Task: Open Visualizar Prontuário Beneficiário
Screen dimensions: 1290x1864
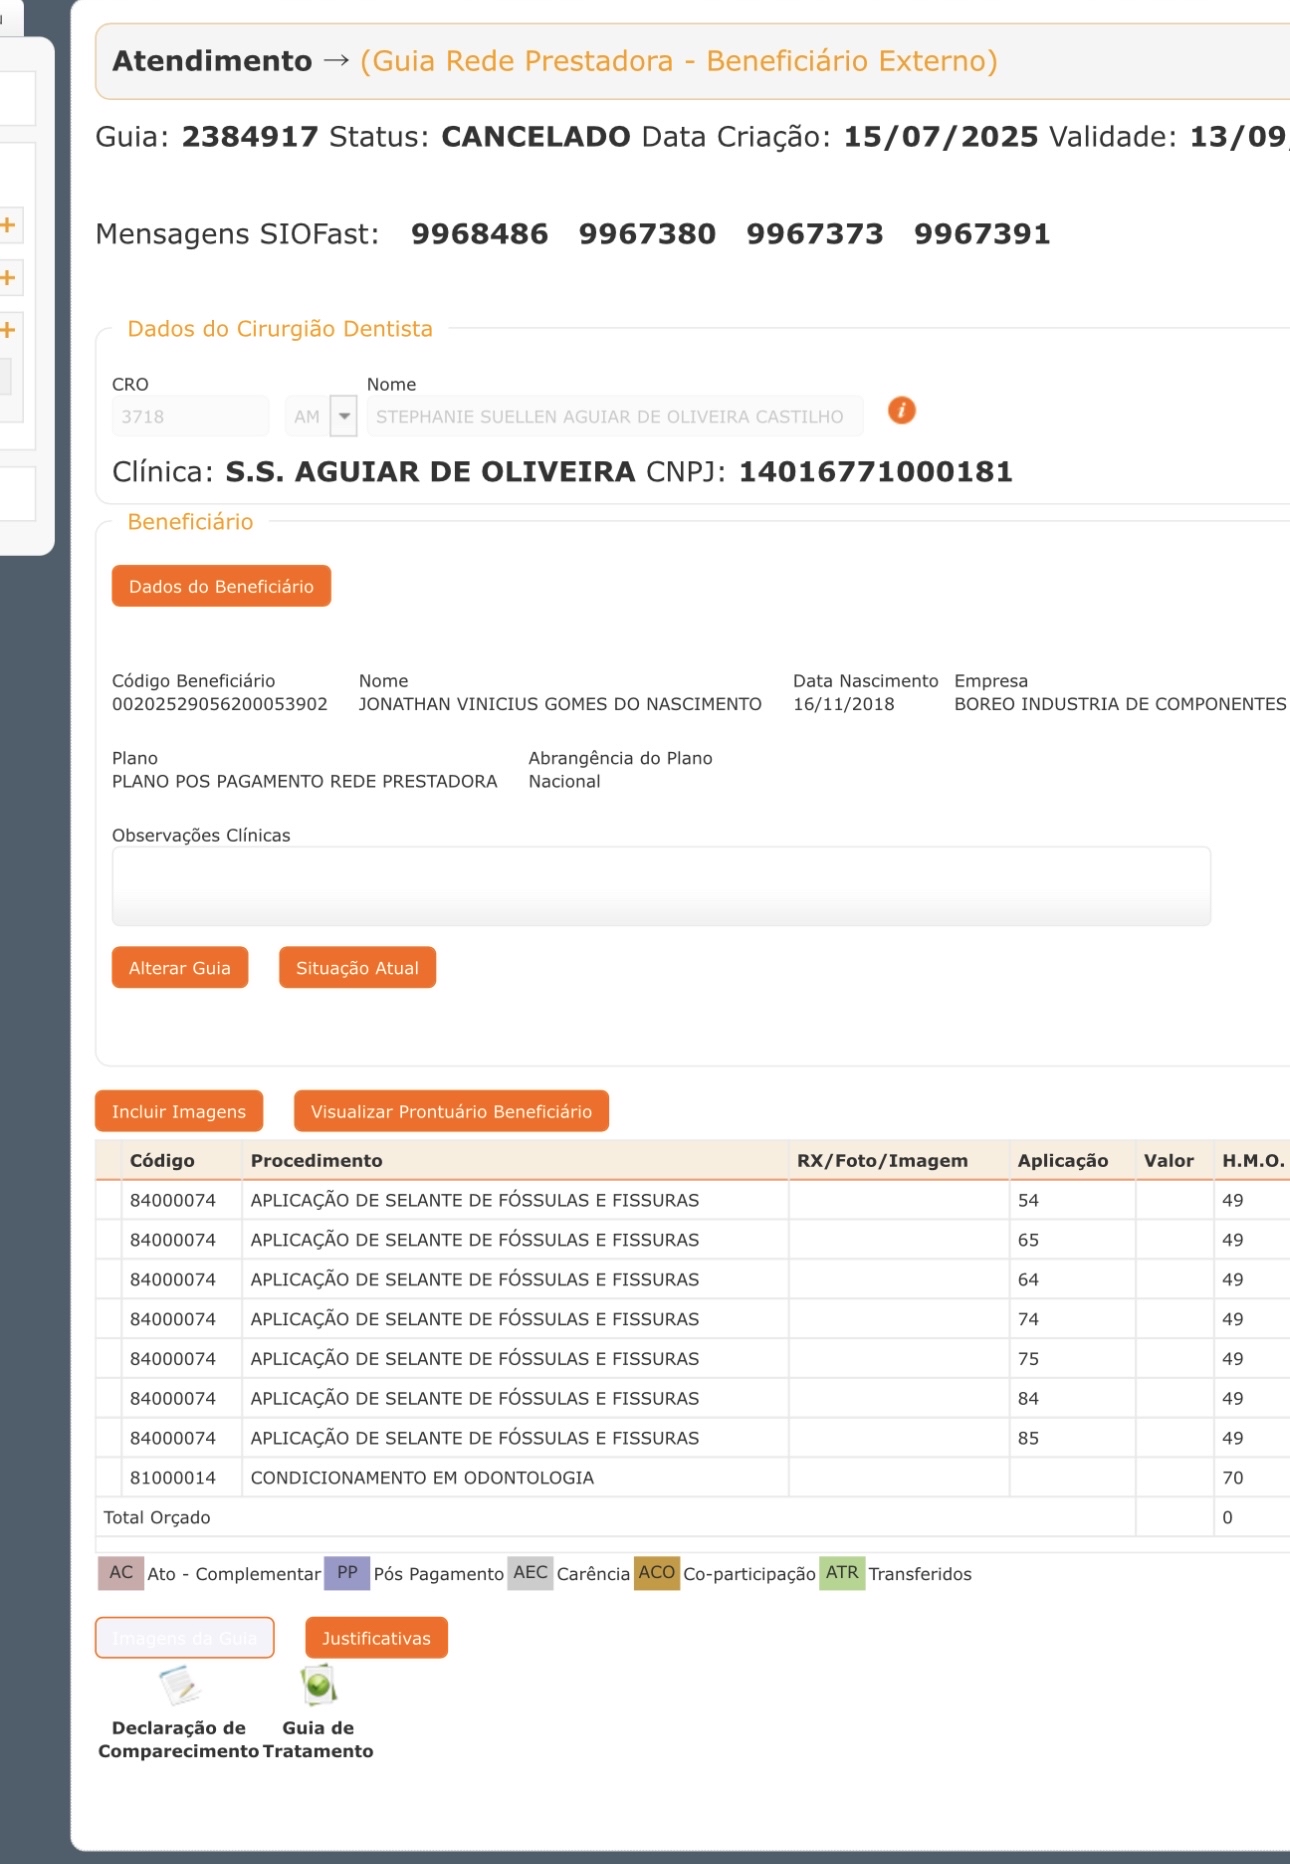Action: pos(451,1111)
